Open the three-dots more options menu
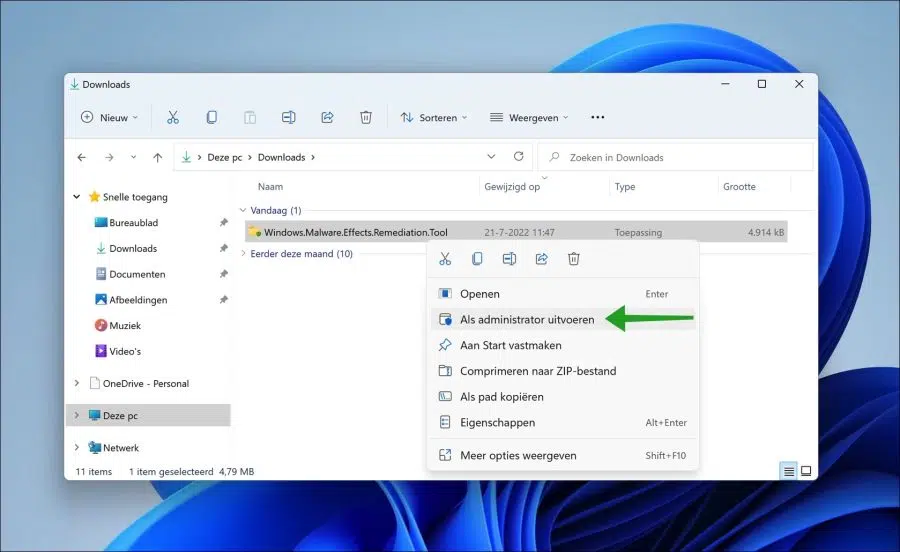The image size is (900, 552). coord(598,117)
